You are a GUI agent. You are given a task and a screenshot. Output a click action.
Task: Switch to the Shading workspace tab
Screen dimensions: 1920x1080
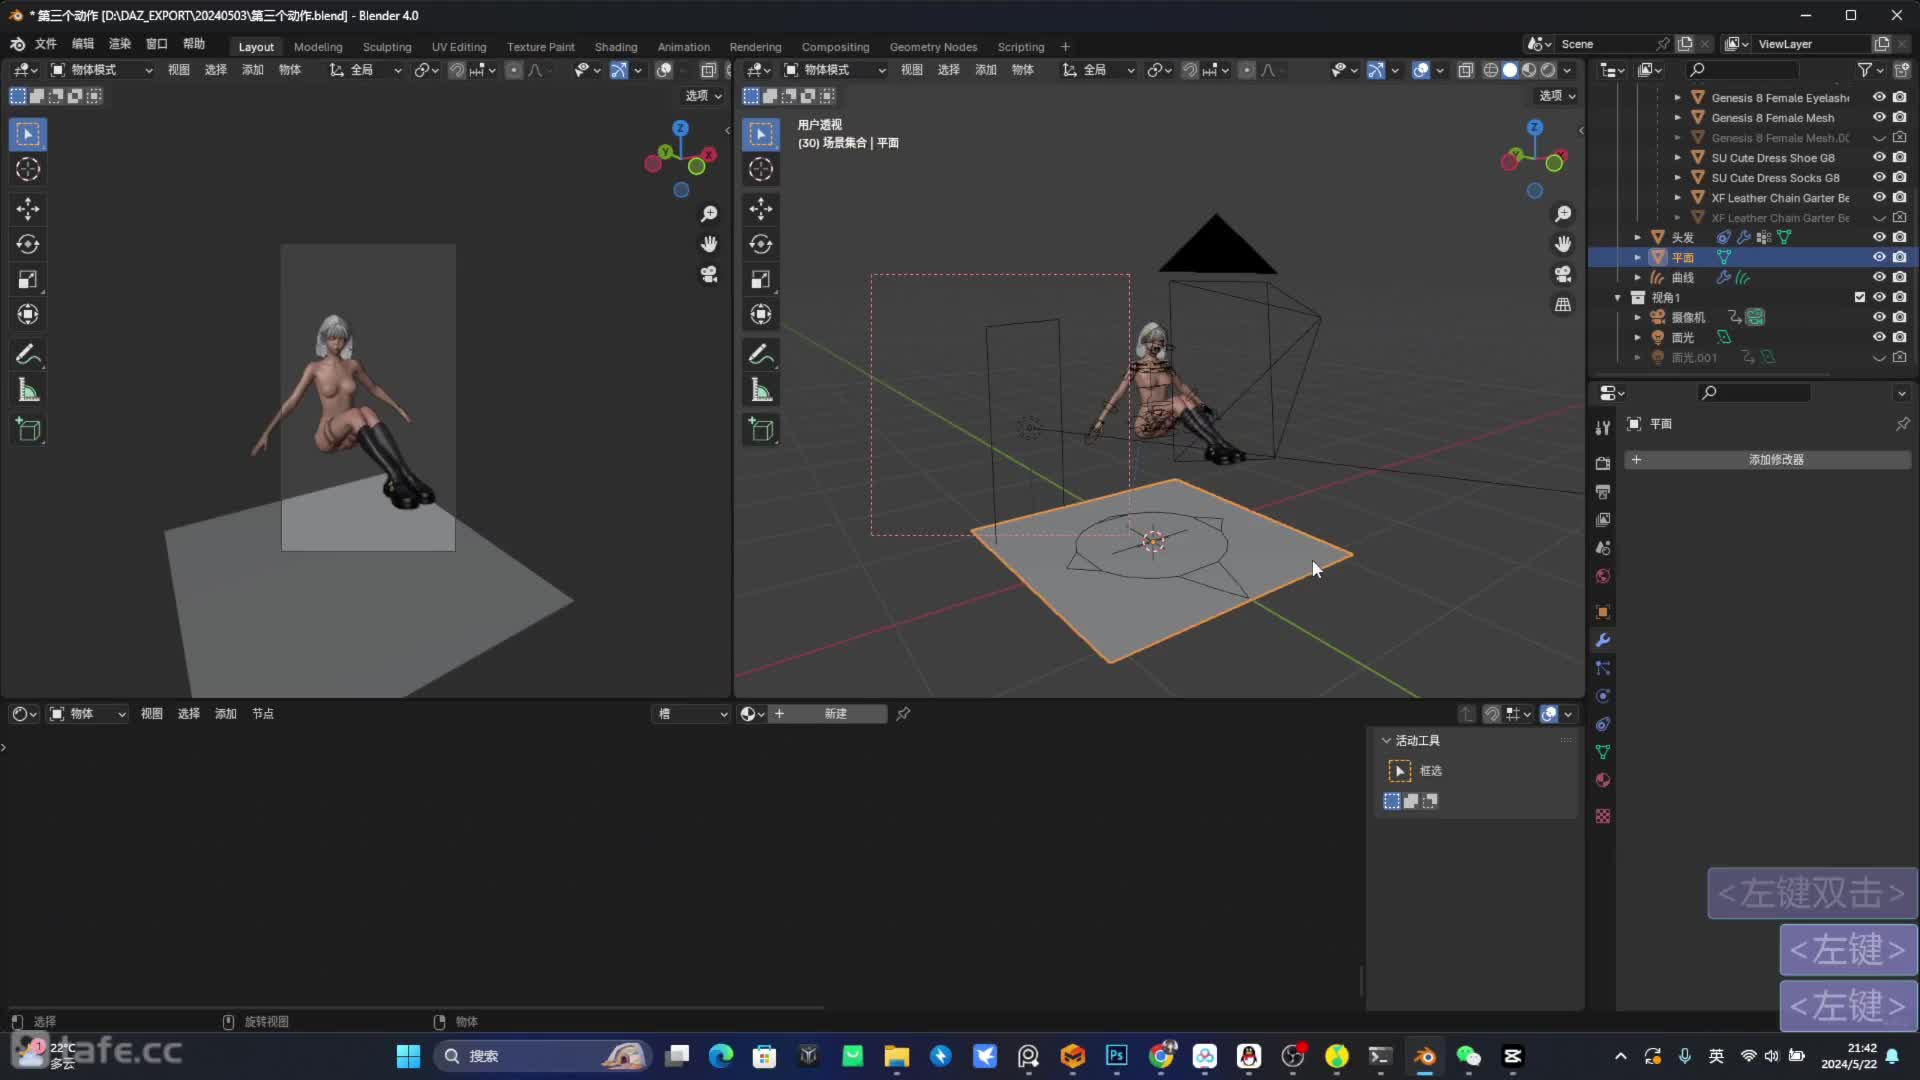[616, 47]
